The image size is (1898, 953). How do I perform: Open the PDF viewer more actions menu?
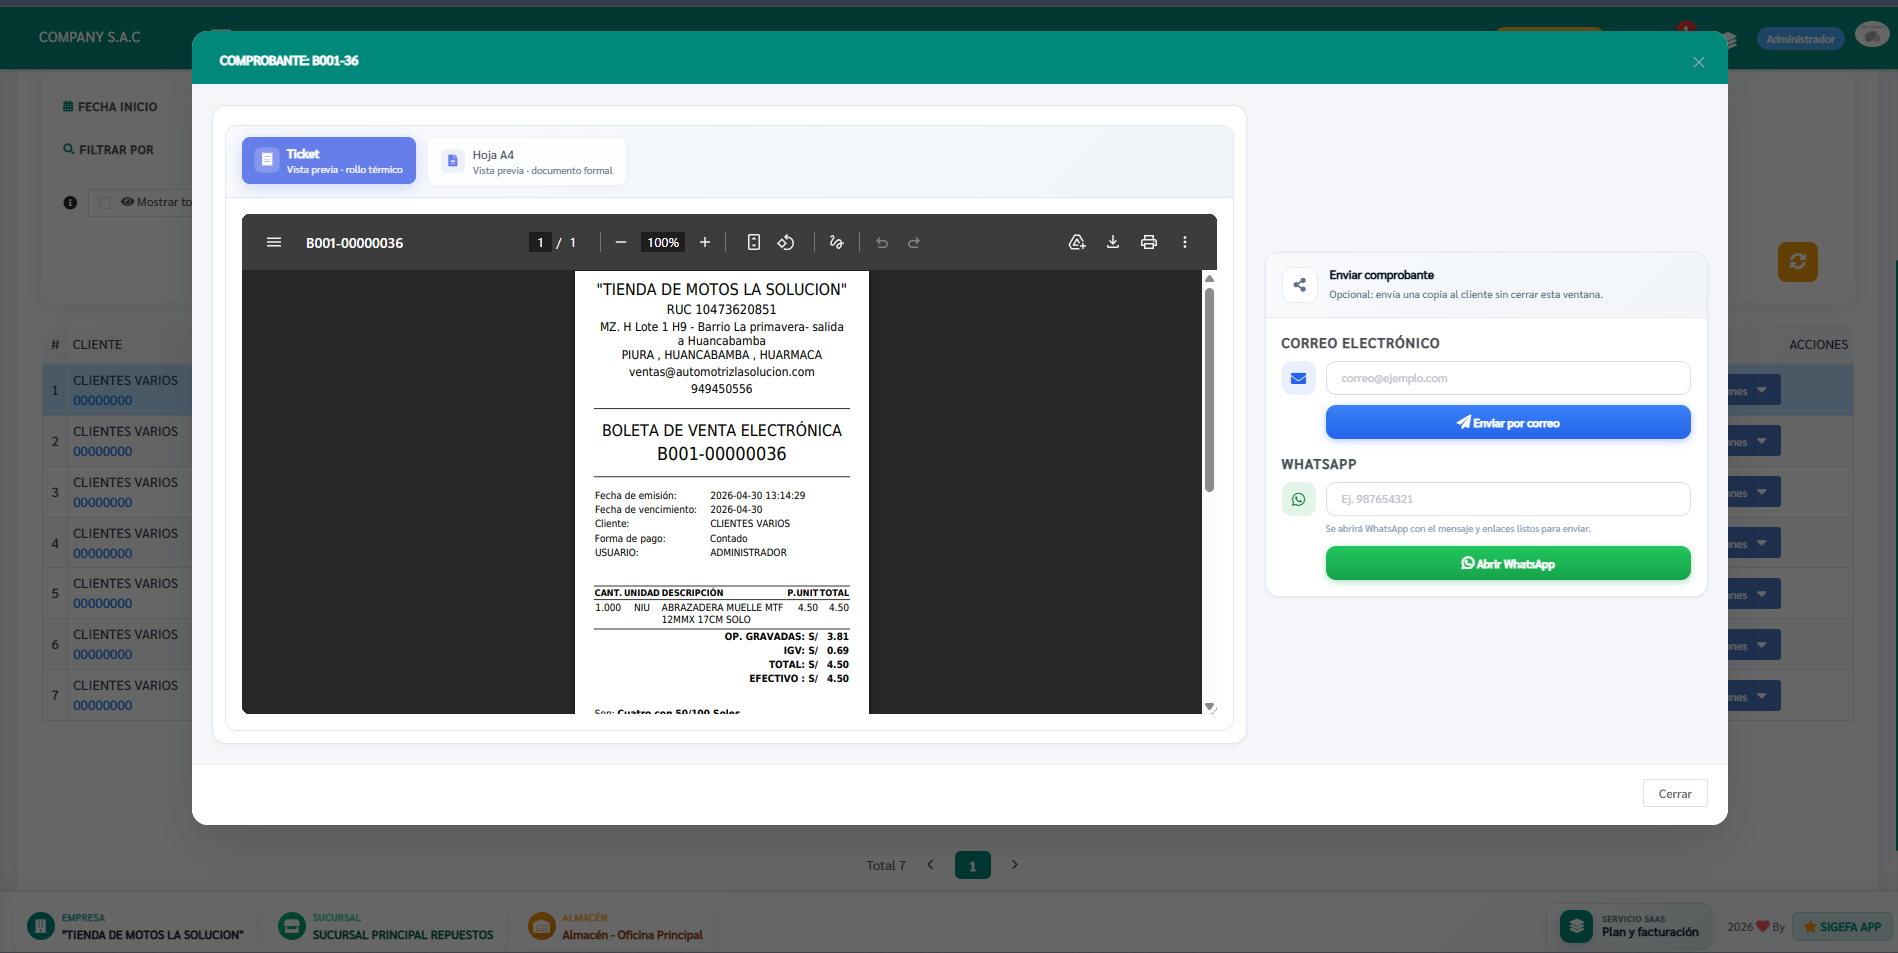pos(1185,242)
